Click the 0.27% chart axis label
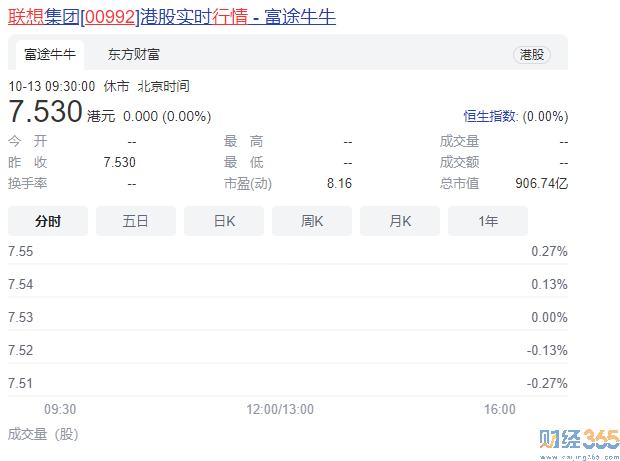This screenshot has width=620, height=461. point(549,251)
